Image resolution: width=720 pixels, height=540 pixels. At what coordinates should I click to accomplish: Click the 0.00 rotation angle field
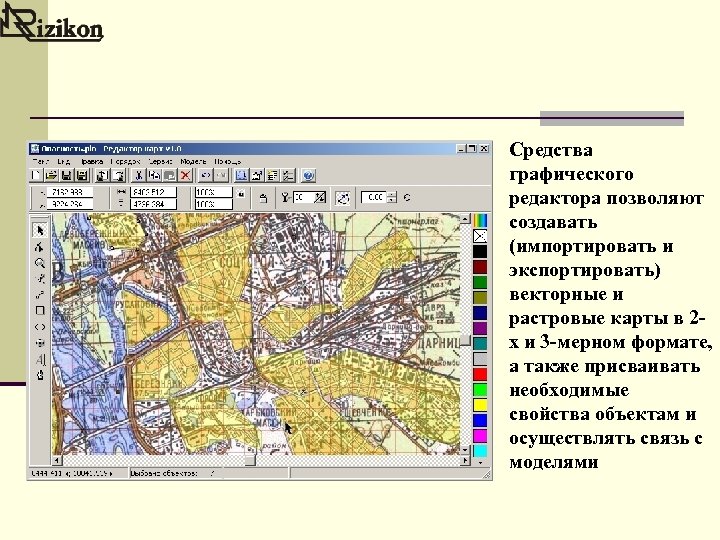coord(374,197)
